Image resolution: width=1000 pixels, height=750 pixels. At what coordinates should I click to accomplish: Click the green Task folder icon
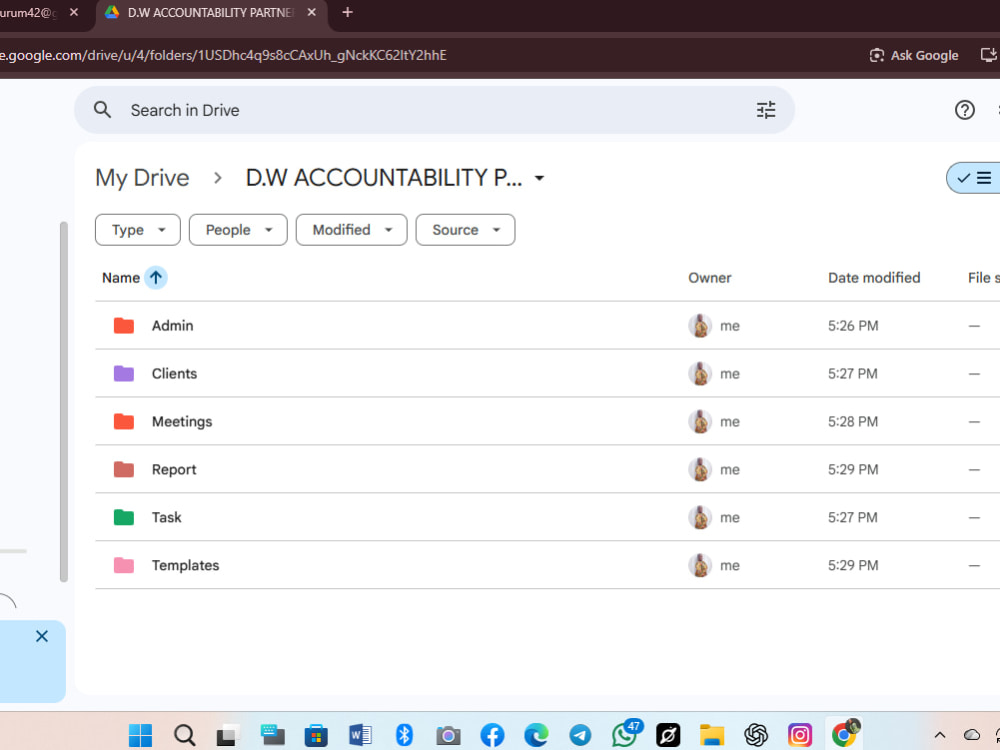click(124, 517)
